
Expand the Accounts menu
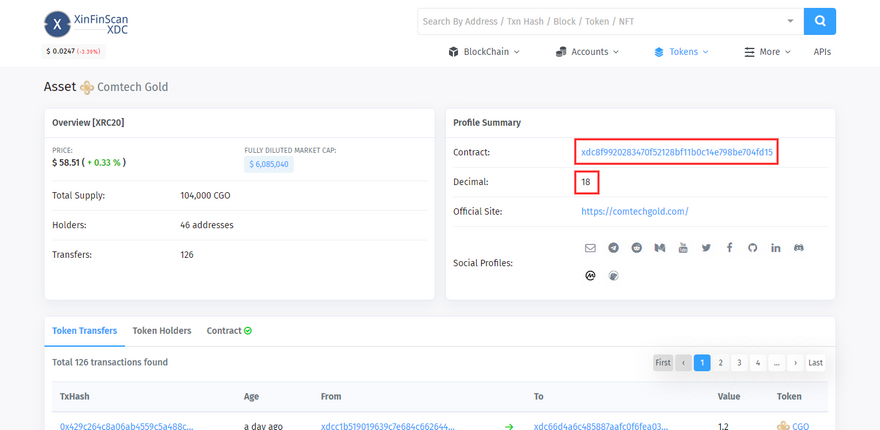coord(587,52)
